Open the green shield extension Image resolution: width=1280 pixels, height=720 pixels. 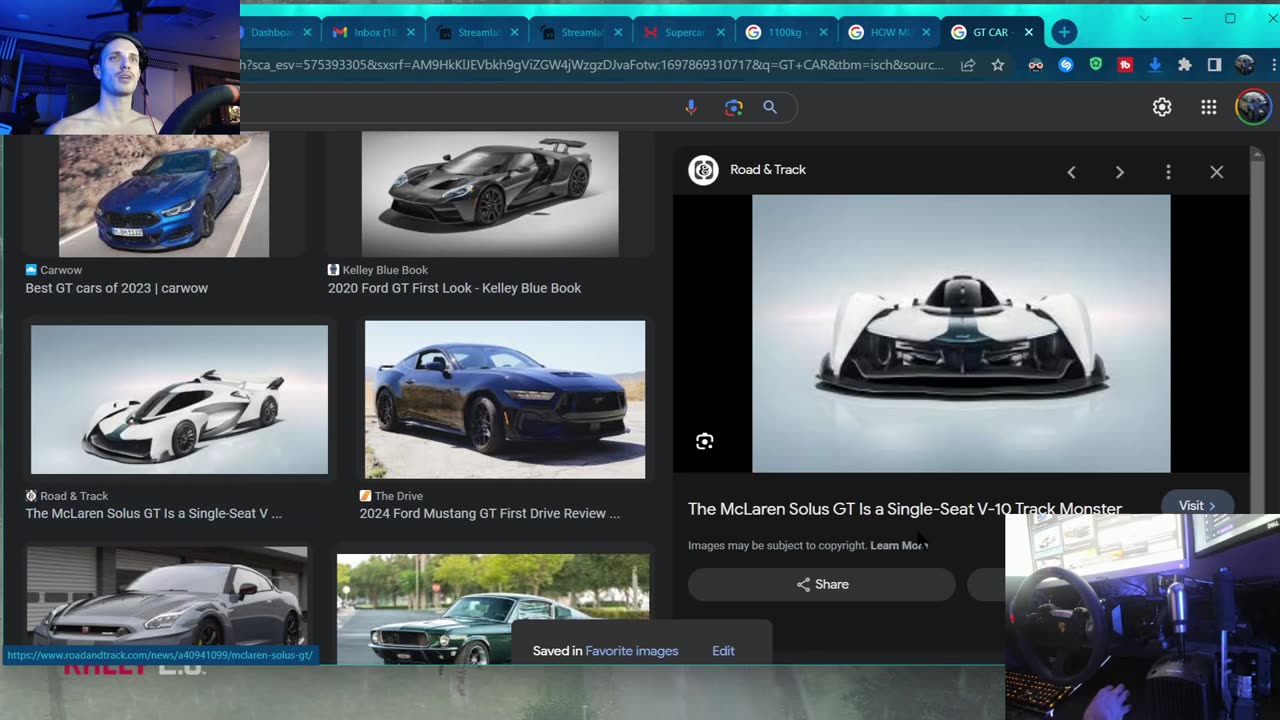click(1096, 65)
